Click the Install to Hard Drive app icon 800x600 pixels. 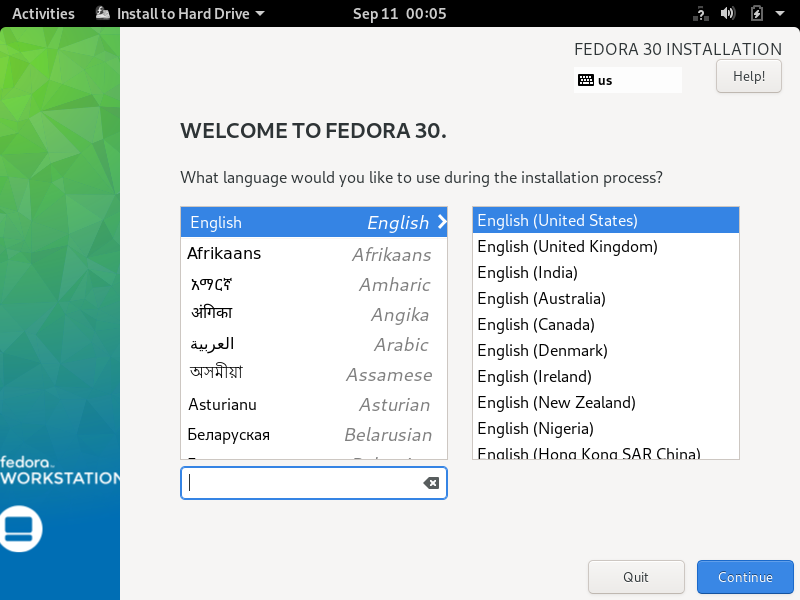(x=103, y=13)
